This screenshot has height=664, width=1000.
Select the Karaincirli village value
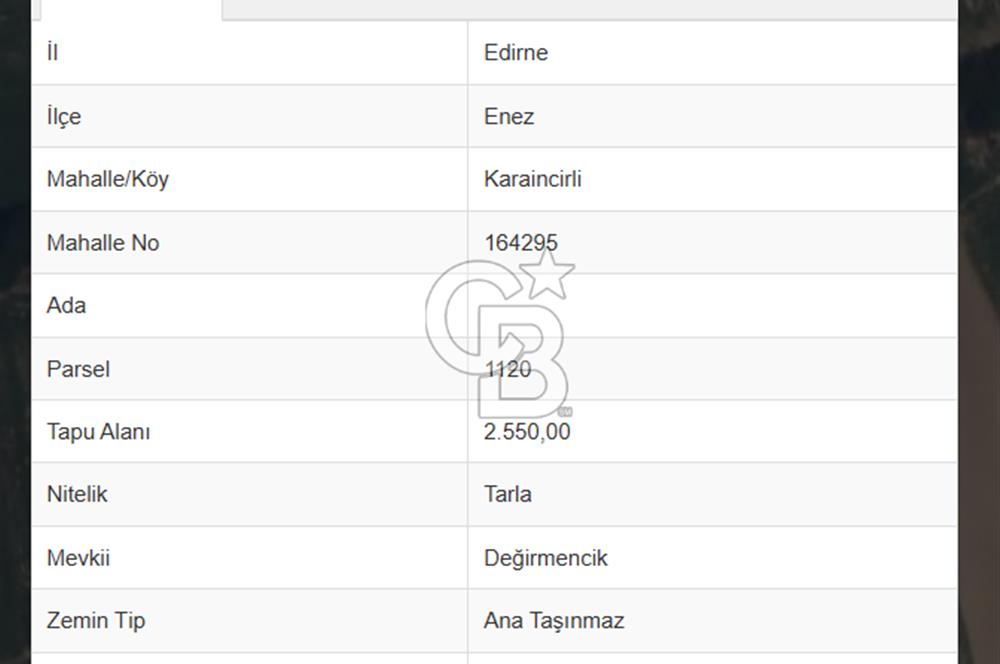[534, 179]
